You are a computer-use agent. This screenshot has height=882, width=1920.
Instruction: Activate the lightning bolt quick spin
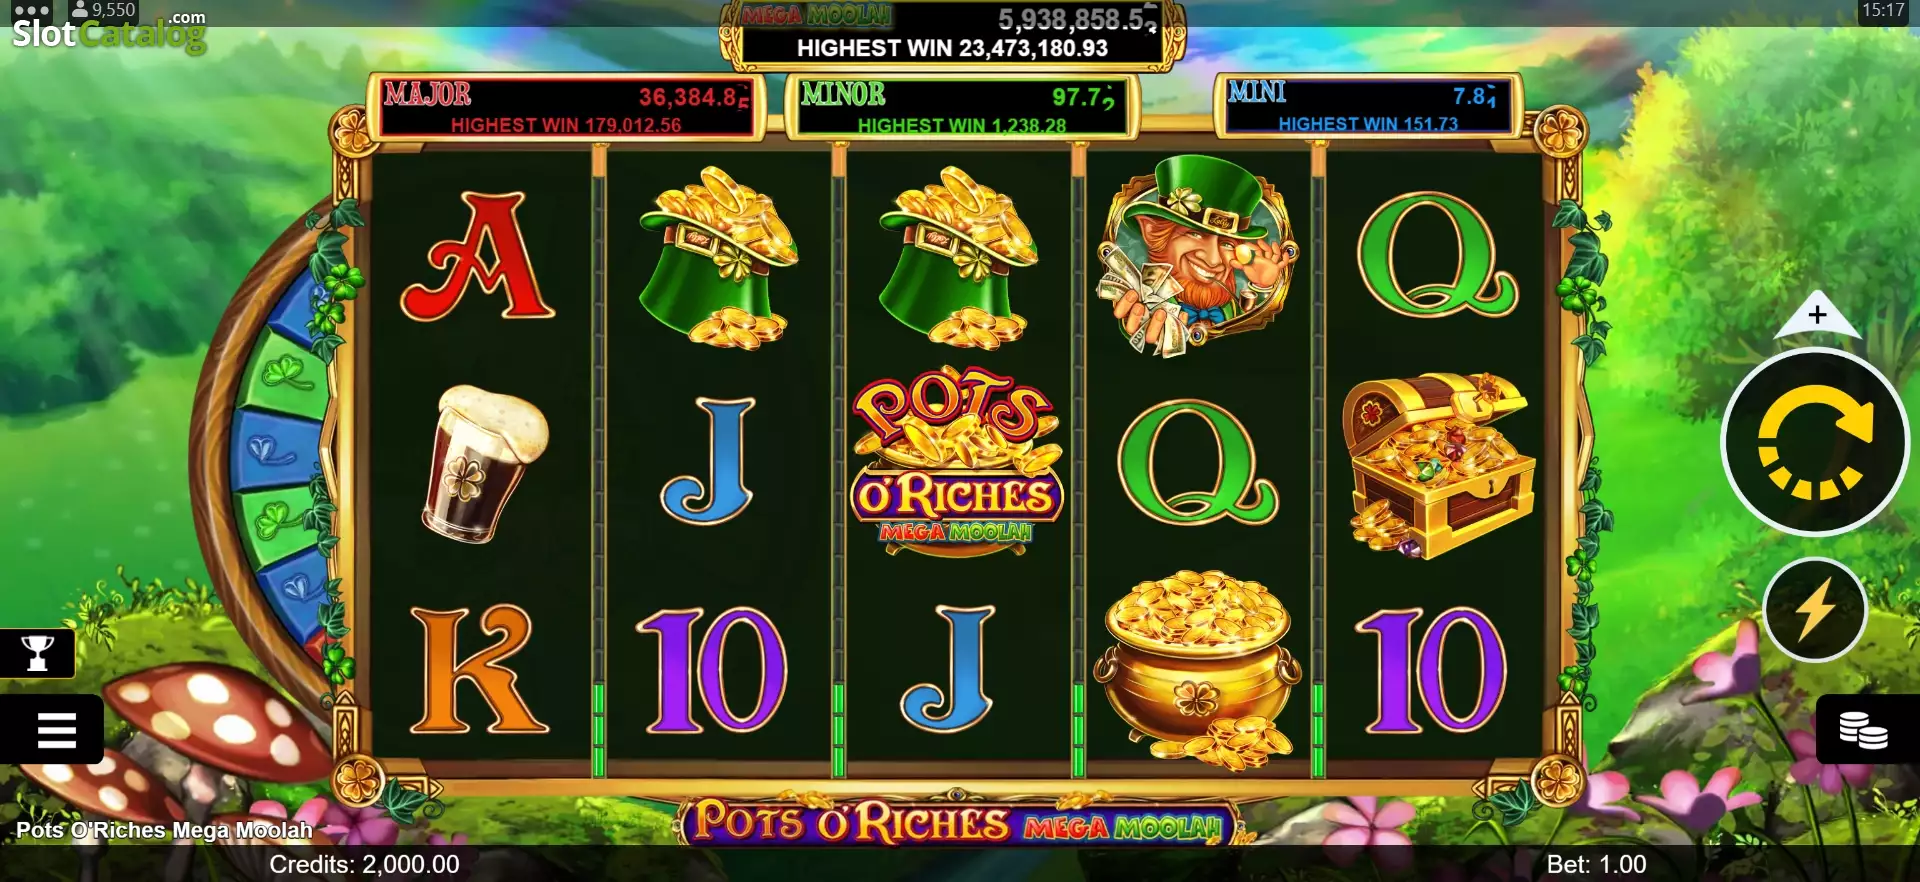point(1814,610)
